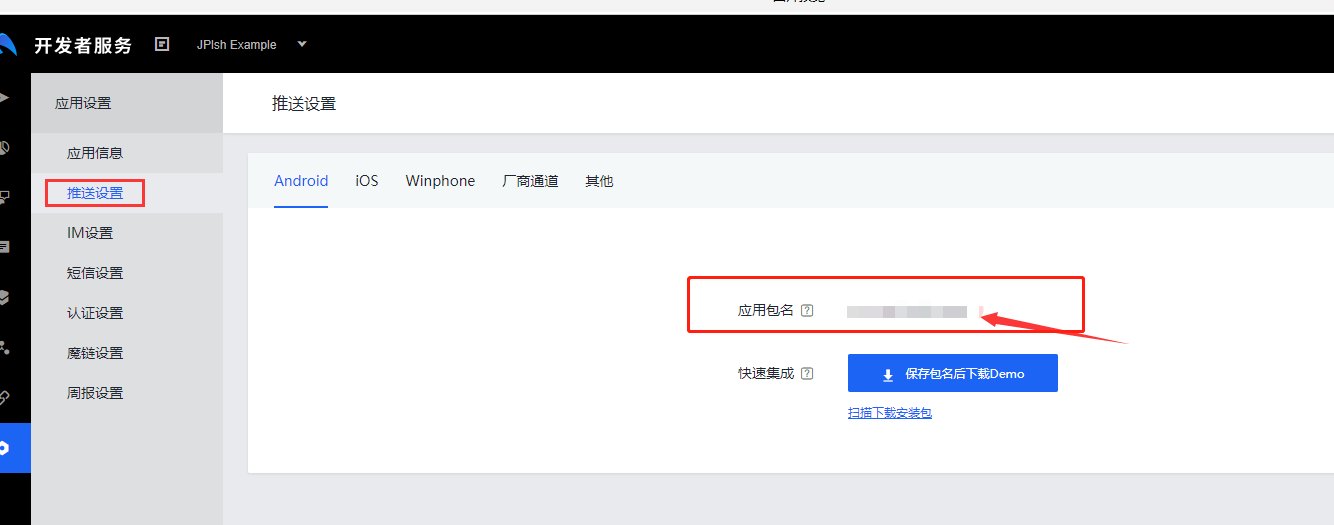Click the 推送设置 page heading
The height and width of the screenshot is (525, 1334).
click(304, 103)
